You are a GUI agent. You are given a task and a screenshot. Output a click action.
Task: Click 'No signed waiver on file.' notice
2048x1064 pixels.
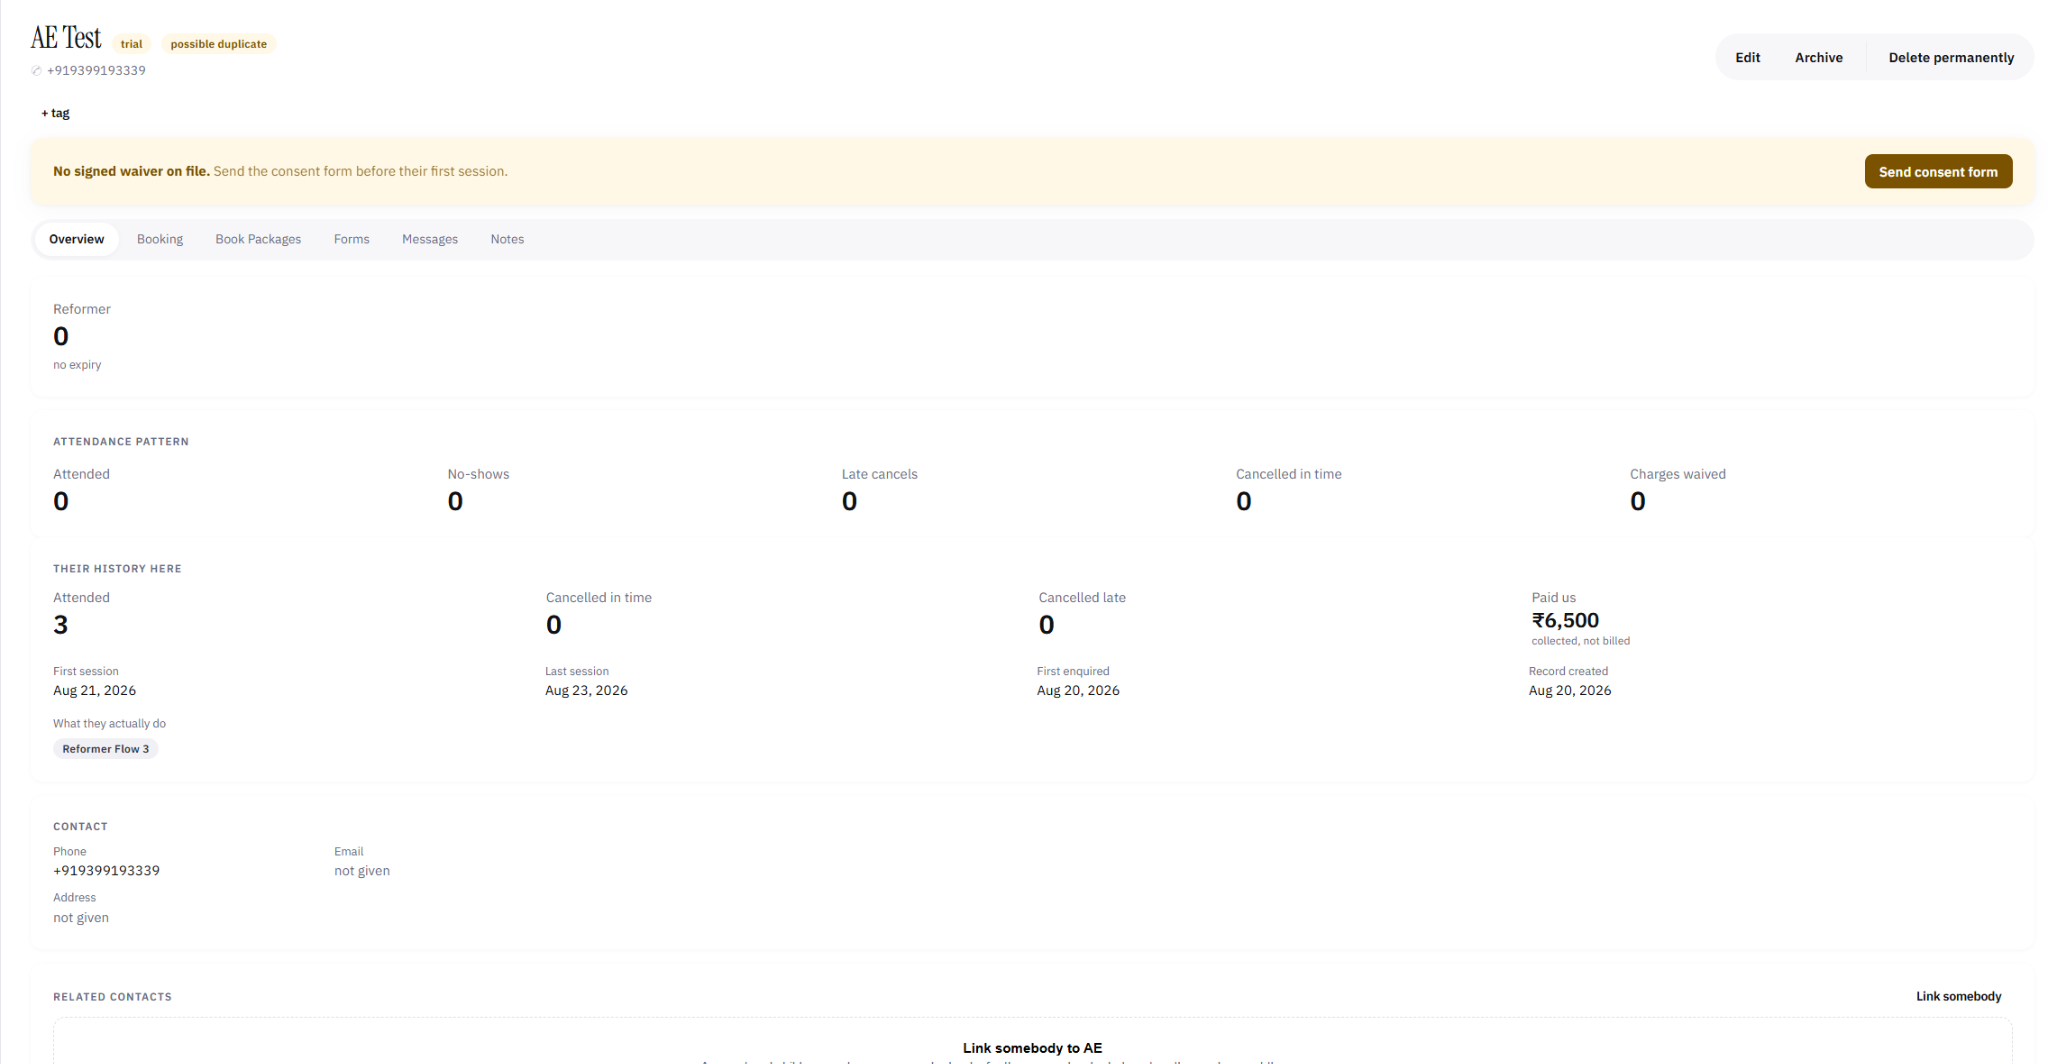131,172
